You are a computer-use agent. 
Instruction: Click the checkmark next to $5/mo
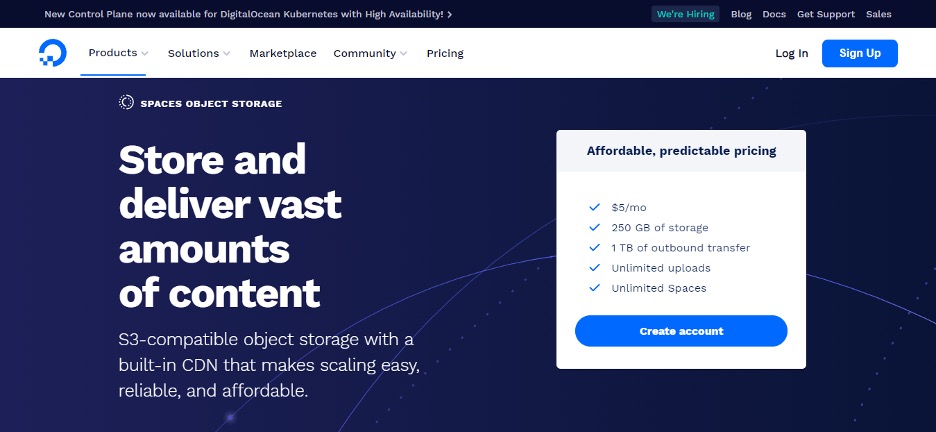pos(595,208)
